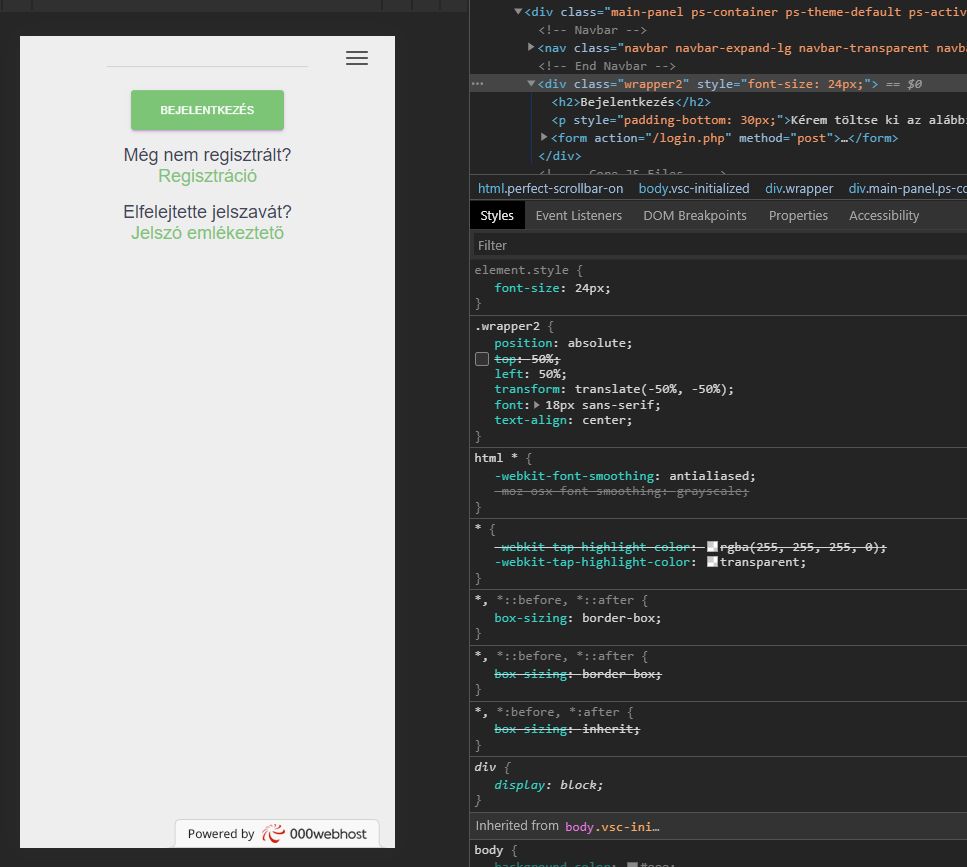Click the Még nem regisztrált? text
Viewport: 967px width, 867px height.
[x=207, y=155]
